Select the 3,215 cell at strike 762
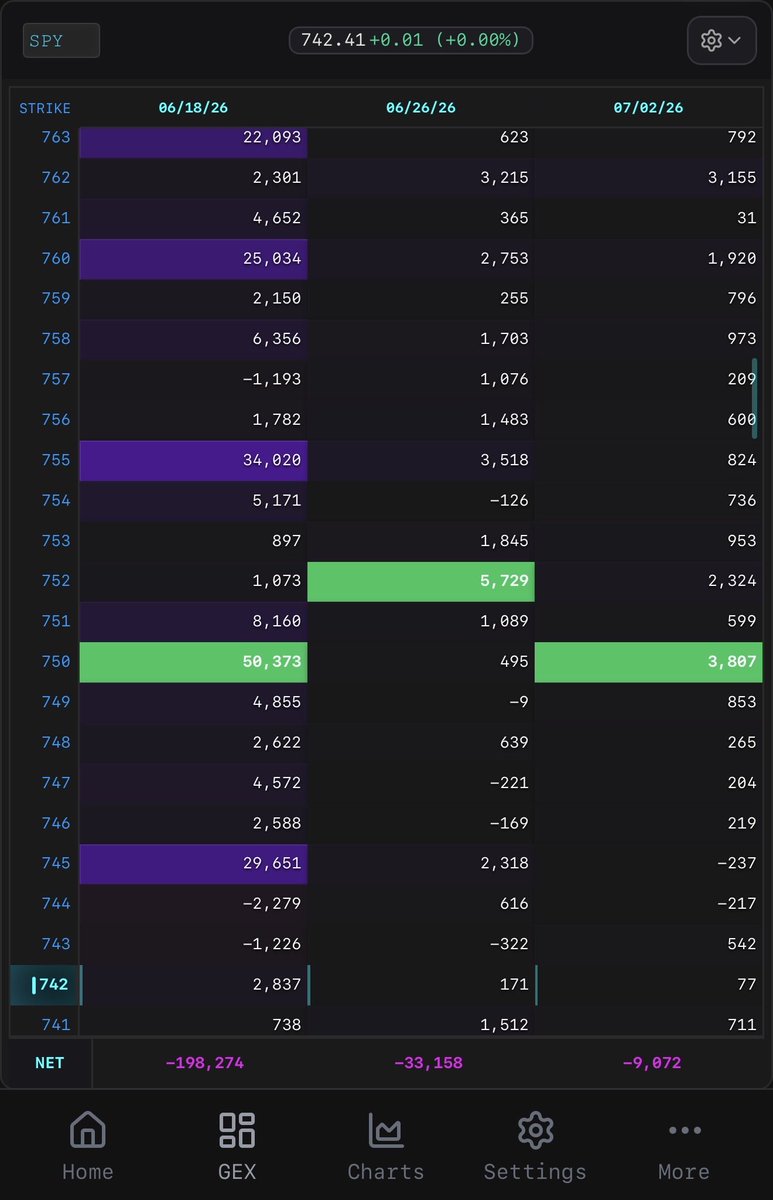Screen dimensions: 773x1200 pyautogui.click(x=421, y=178)
